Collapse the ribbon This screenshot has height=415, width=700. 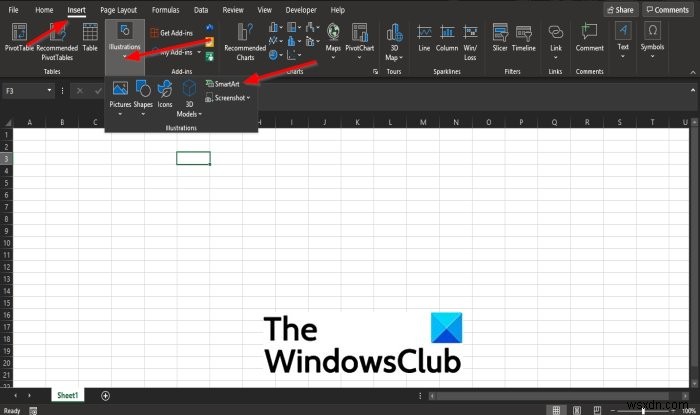tap(693, 72)
